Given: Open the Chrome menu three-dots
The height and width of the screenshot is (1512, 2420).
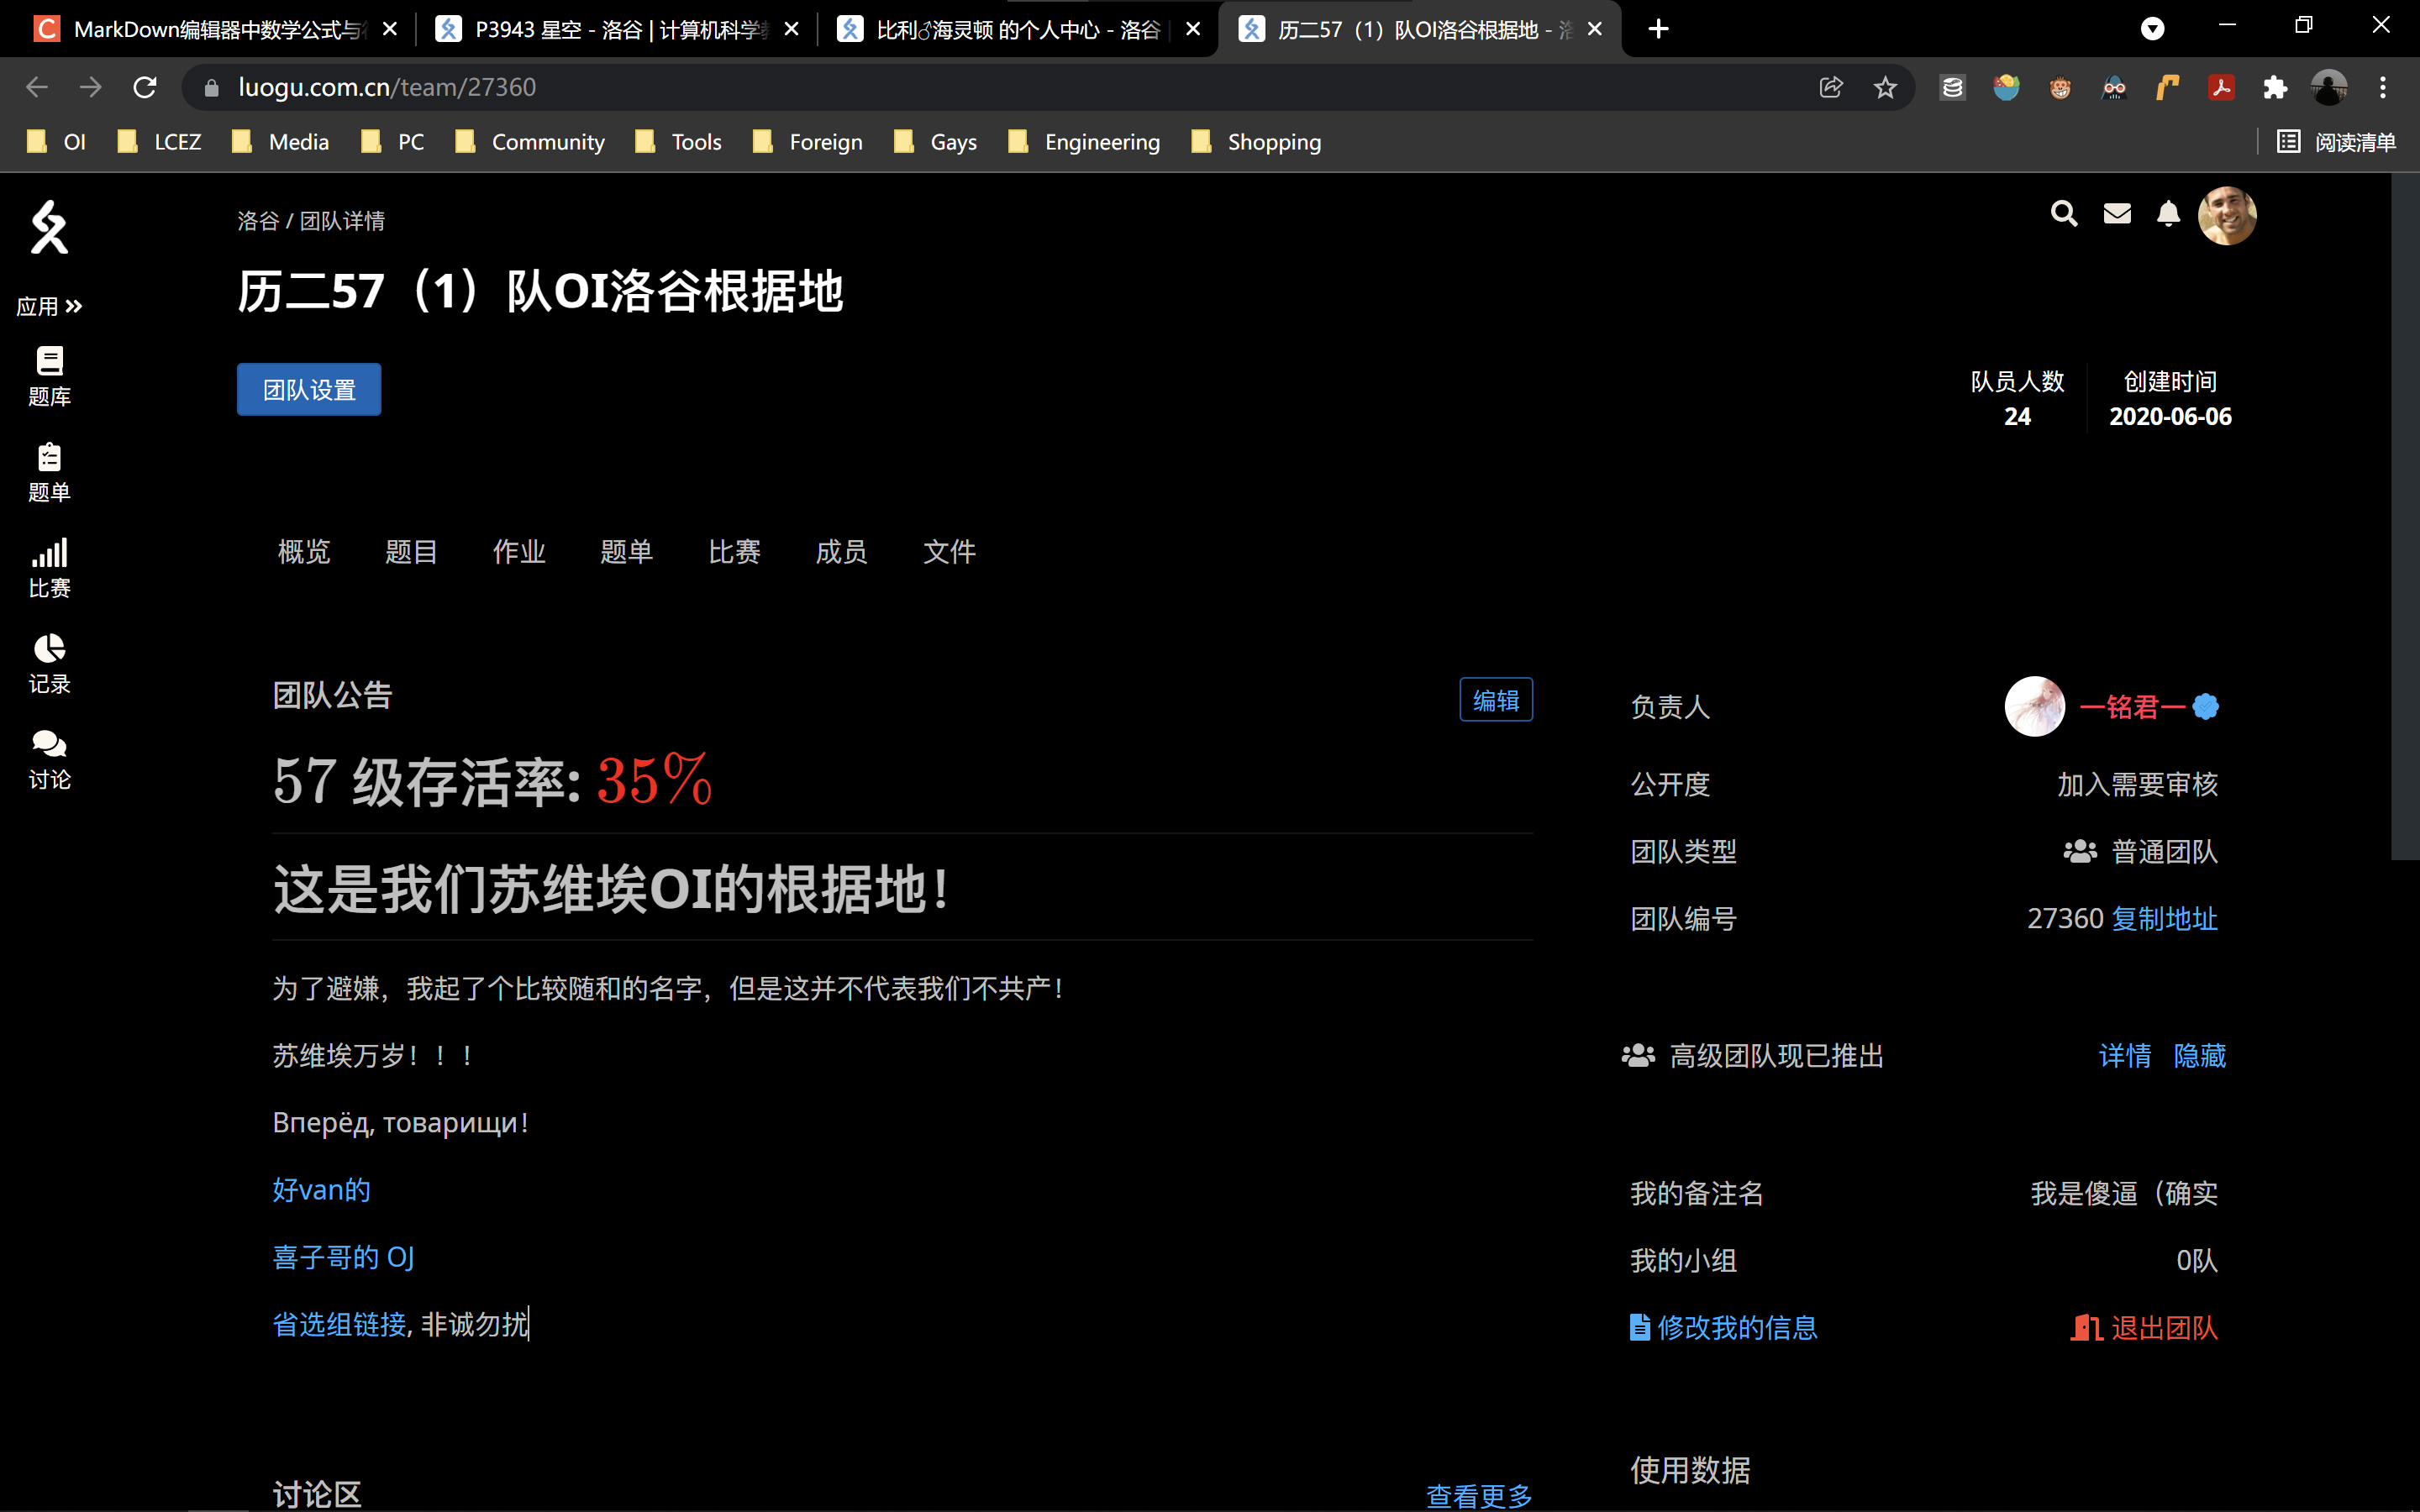Looking at the screenshot, I should 2383,87.
